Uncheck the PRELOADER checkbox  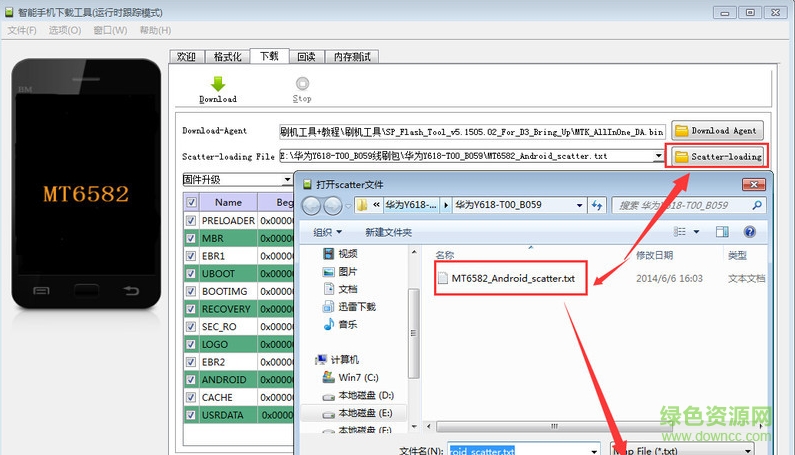(191, 221)
